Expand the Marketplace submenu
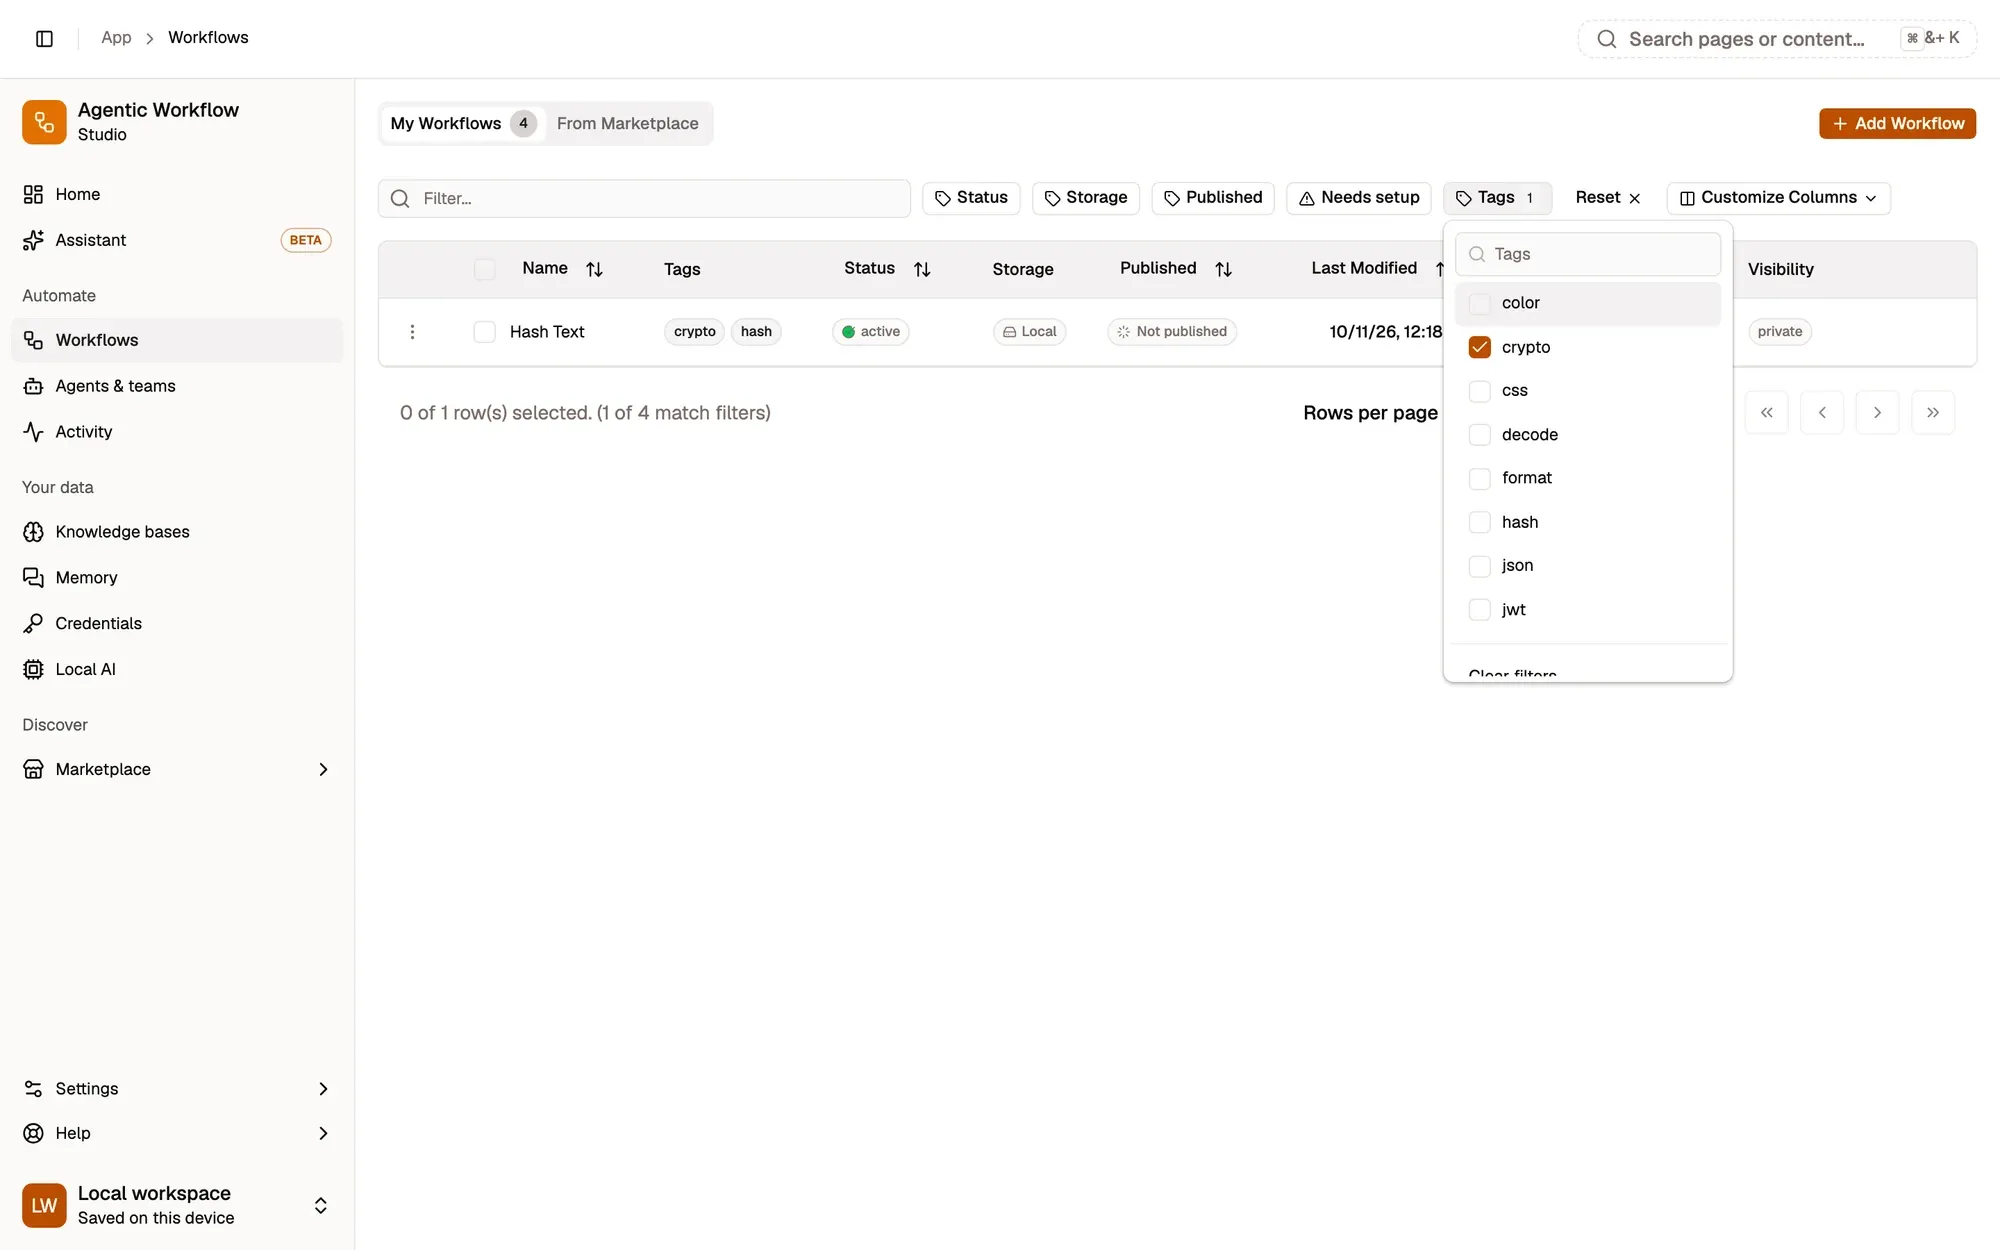This screenshot has height=1250, width=2000. [x=323, y=769]
